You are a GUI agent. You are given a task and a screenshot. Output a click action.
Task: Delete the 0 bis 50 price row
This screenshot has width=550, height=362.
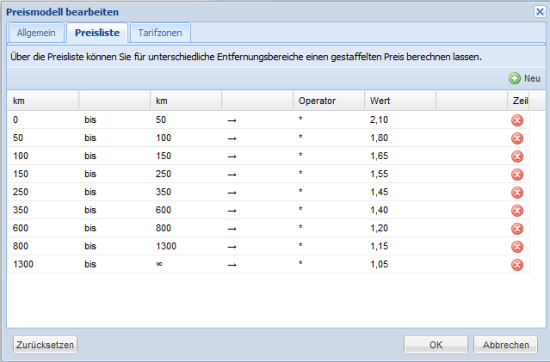[517, 120]
